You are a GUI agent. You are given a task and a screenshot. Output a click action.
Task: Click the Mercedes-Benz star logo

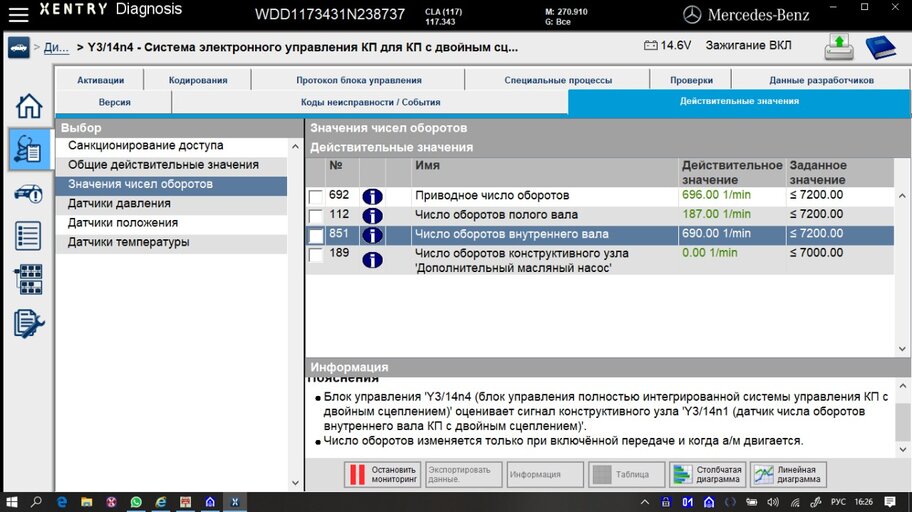[692, 15]
